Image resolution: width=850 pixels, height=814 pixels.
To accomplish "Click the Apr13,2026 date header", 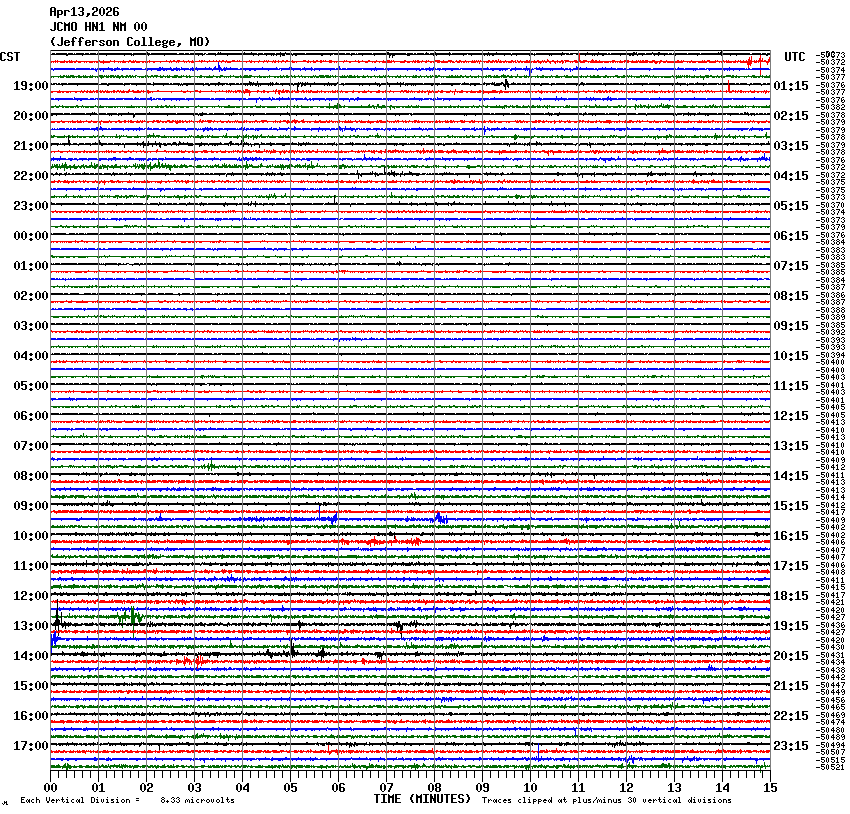I will click(84, 12).
